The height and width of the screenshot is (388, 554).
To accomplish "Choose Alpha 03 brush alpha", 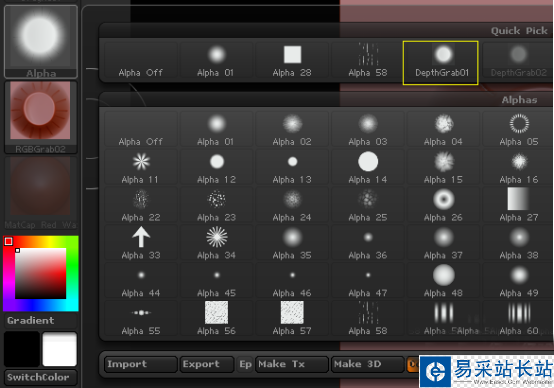I will point(367,129).
